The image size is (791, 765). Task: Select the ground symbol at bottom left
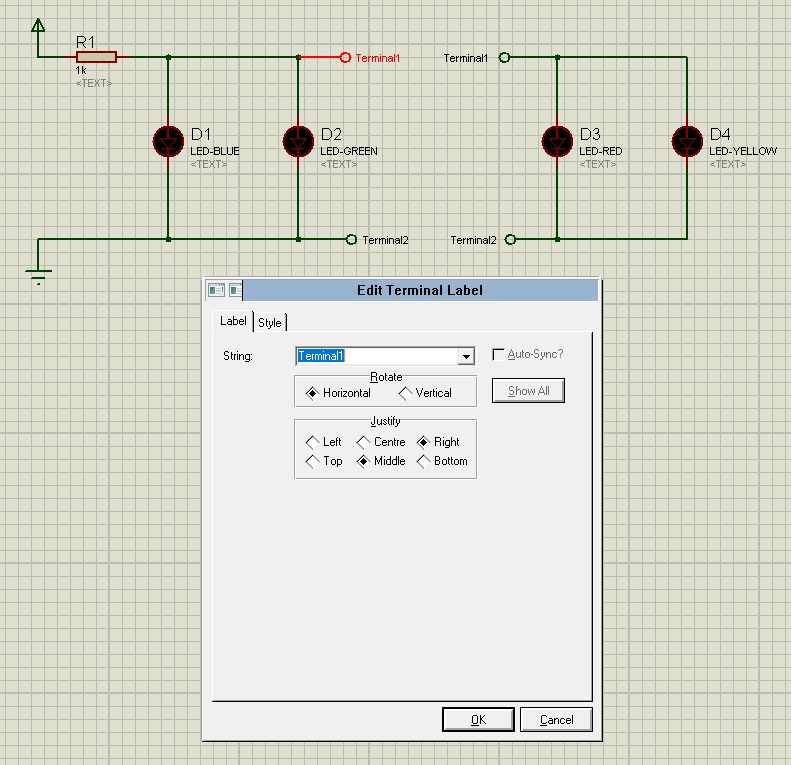[38, 277]
